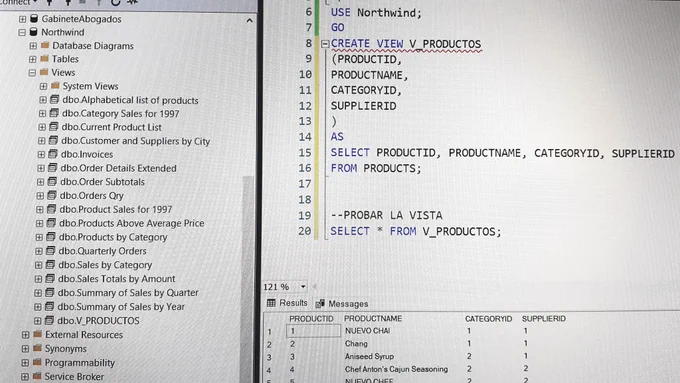Click the view icon of Quarterly Orders
This screenshot has height=383, width=680.
pyautogui.click(x=50, y=251)
